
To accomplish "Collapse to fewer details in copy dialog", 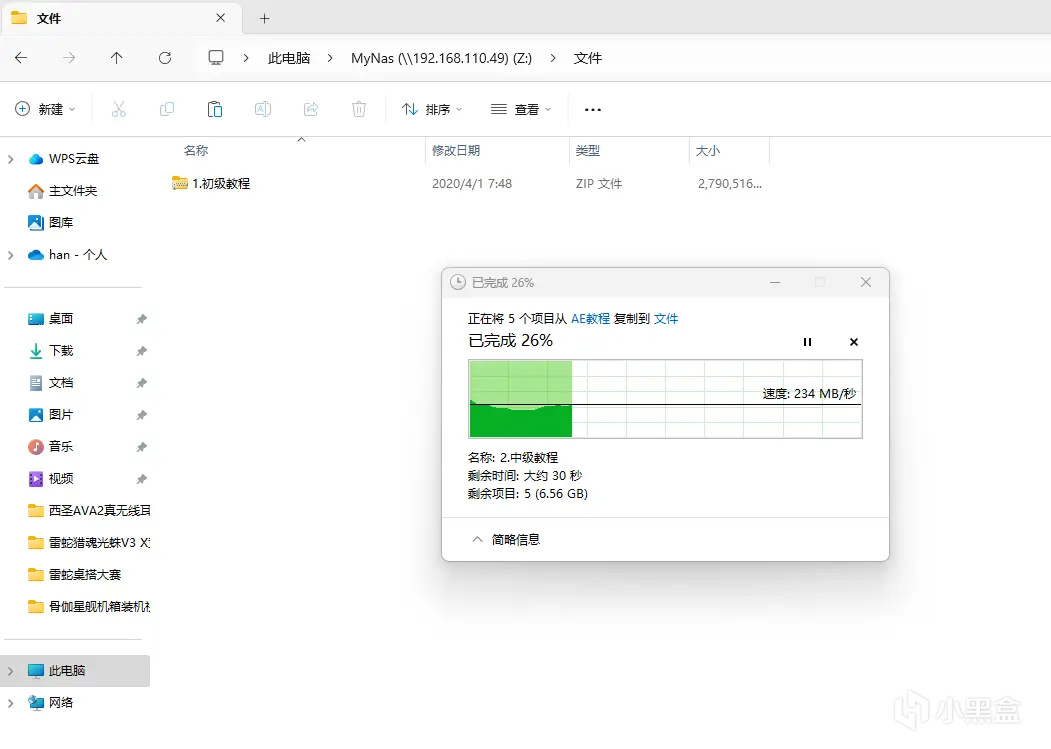I will coord(506,540).
